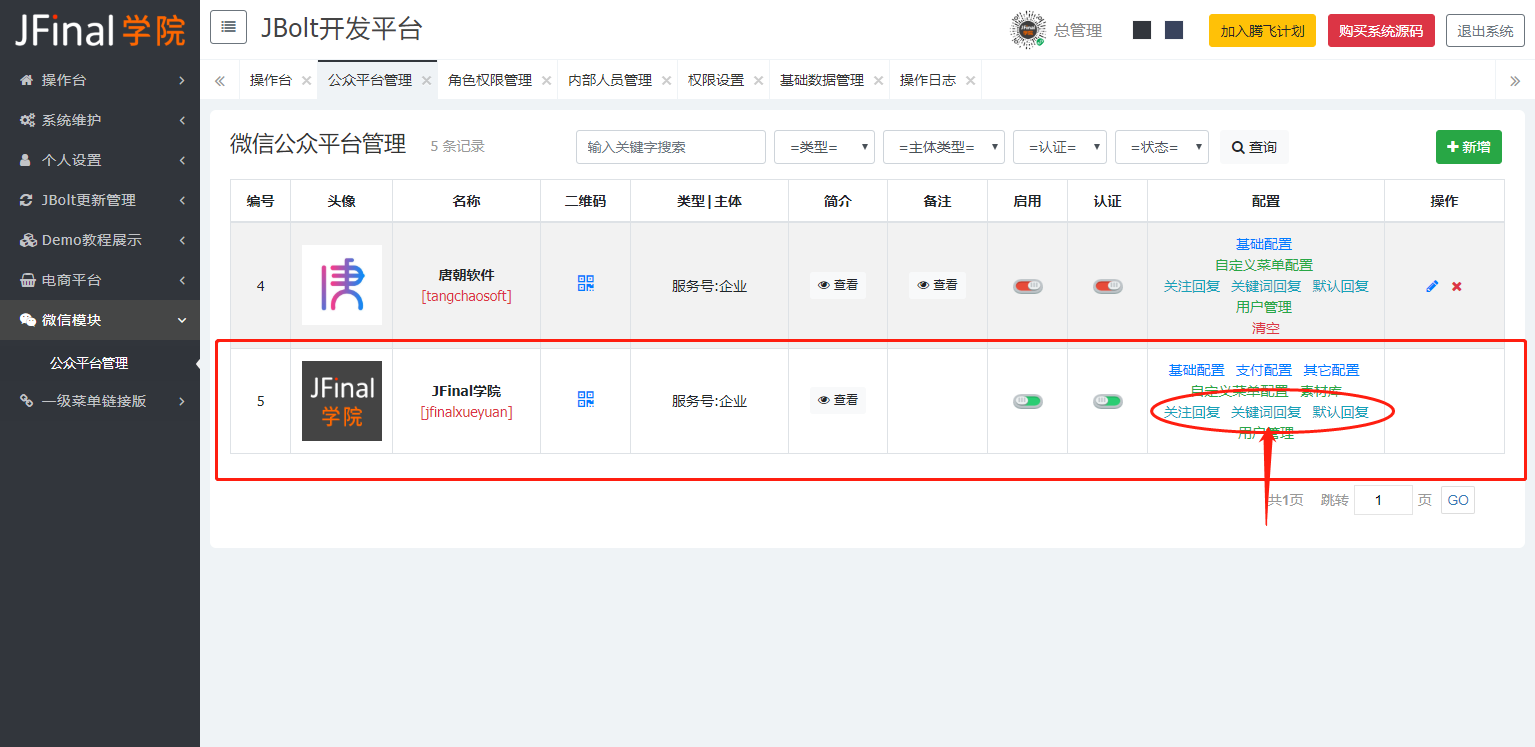Show the QR code for 唐朝软件
Screen dimensions: 1535x747
point(586,283)
